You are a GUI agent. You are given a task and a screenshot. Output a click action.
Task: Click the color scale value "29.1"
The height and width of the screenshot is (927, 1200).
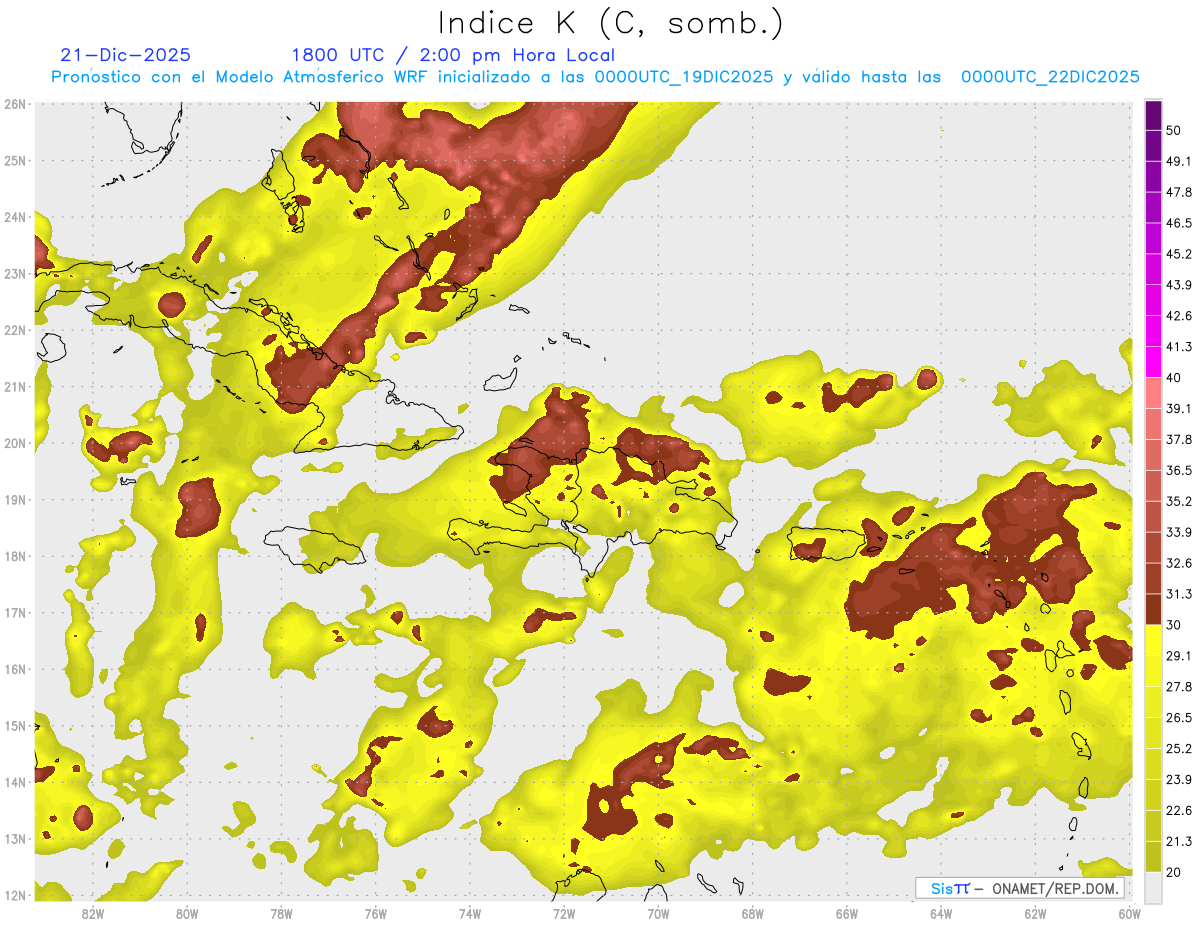[1178, 655]
